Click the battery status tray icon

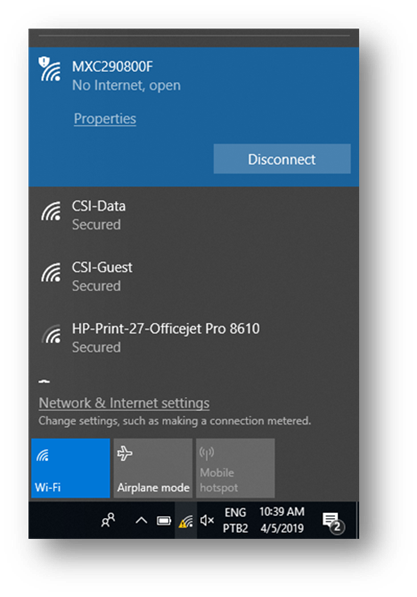pyautogui.click(x=164, y=520)
